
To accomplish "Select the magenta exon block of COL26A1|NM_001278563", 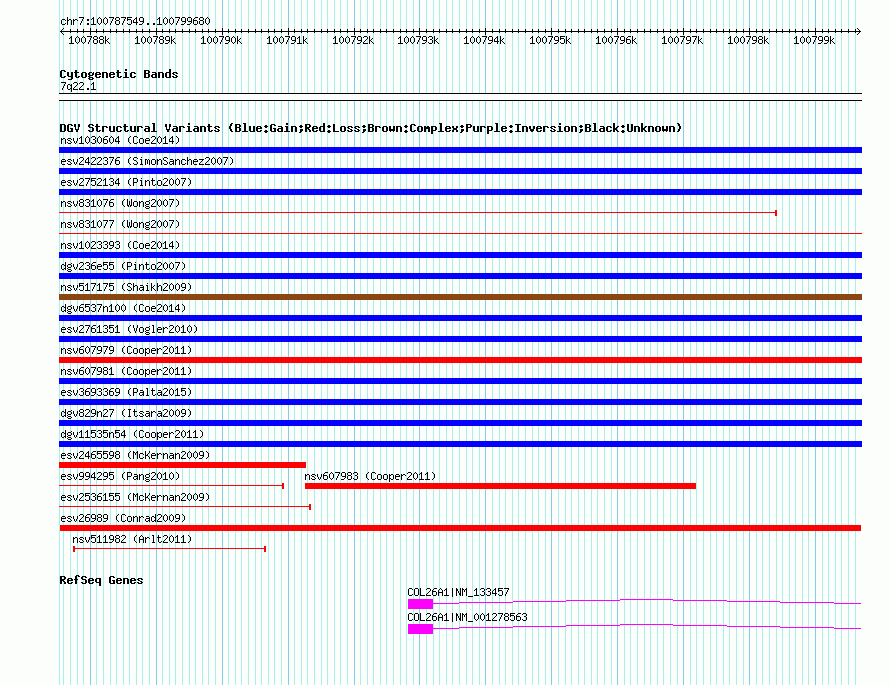I will pyautogui.click(x=420, y=629).
